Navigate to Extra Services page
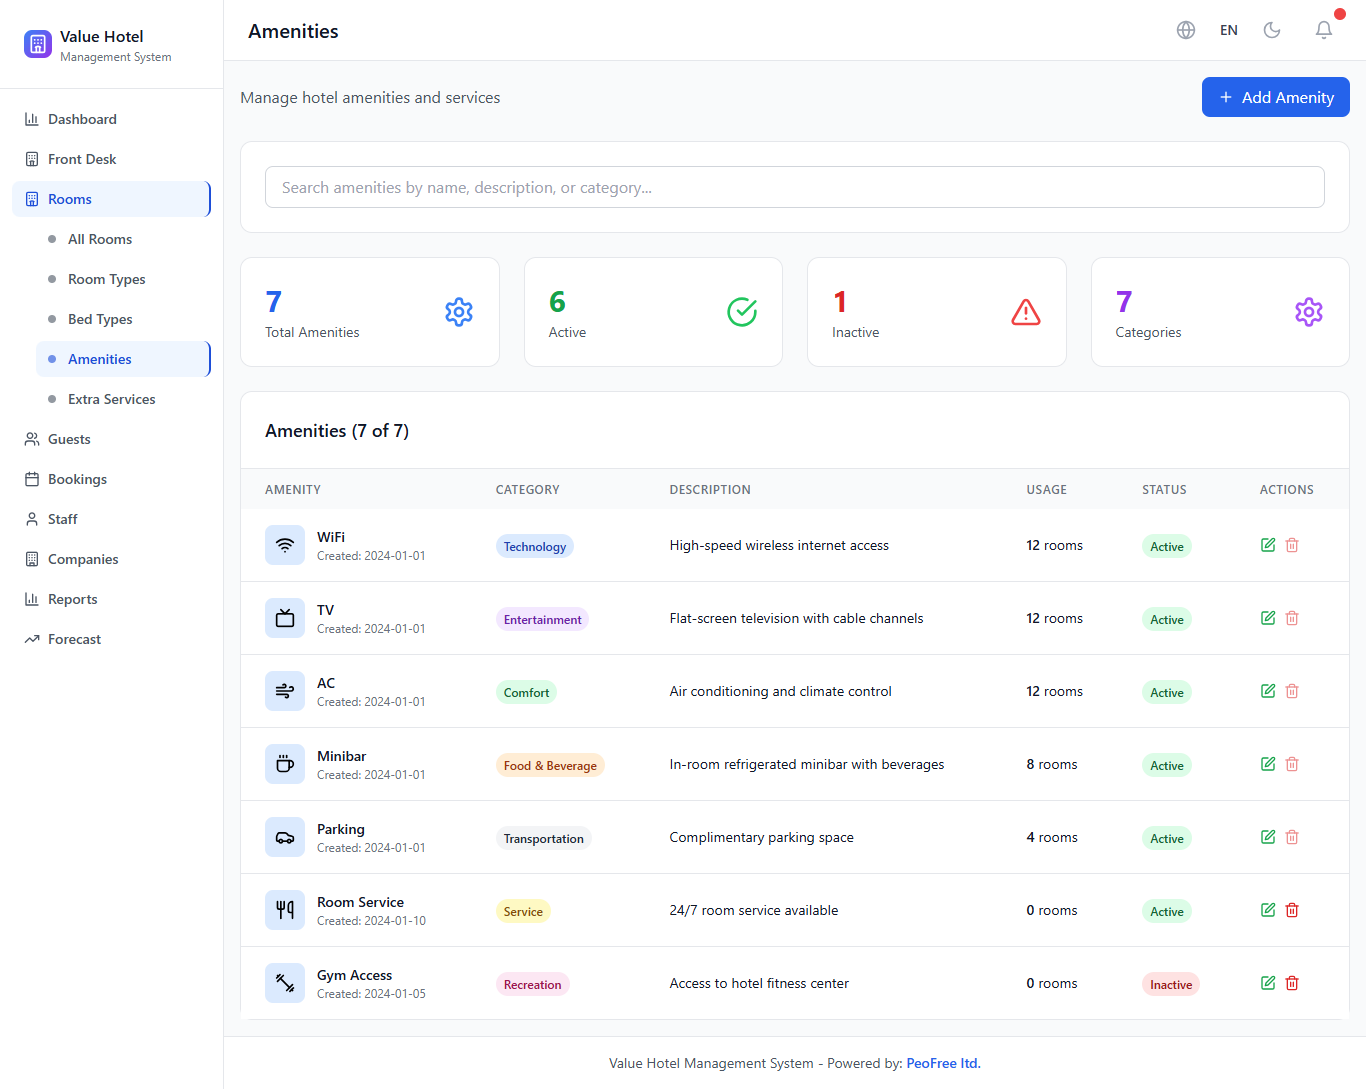 click(112, 399)
